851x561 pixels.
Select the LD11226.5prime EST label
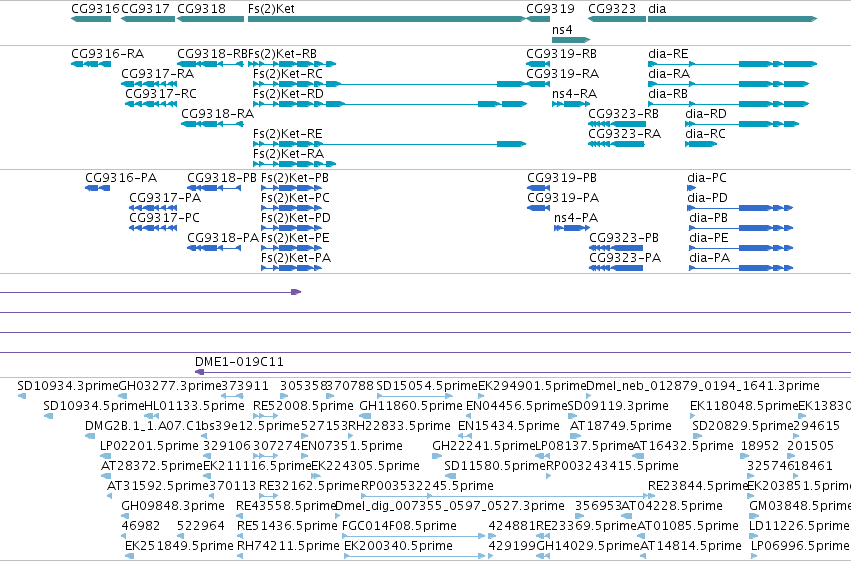click(798, 527)
